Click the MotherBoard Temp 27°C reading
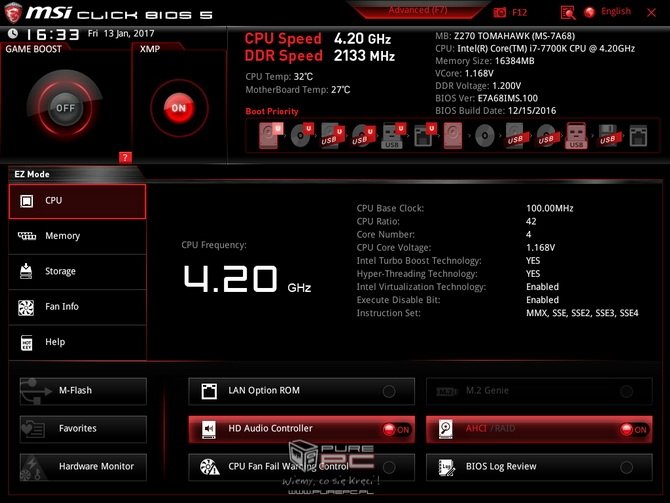This screenshot has height=503, width=670. (298, 90)
